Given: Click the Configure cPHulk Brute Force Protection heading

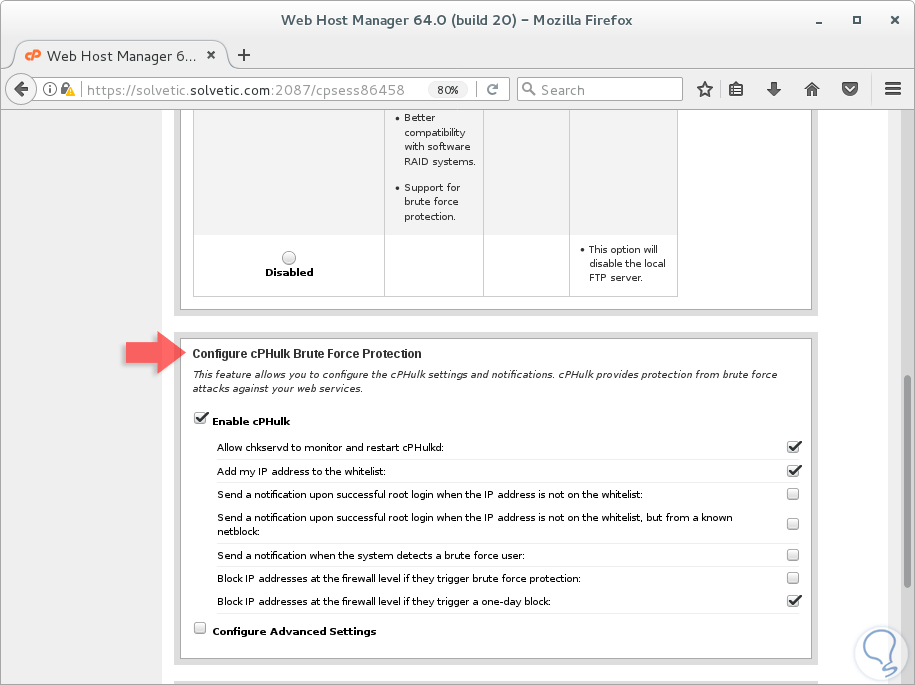Looking at the screenshot, I should pos(307,354).
